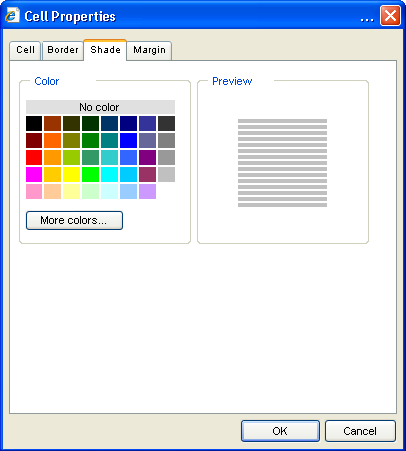Screen dimensions: 406x451
Task: Select the bright red swatch
Action: 34,157
